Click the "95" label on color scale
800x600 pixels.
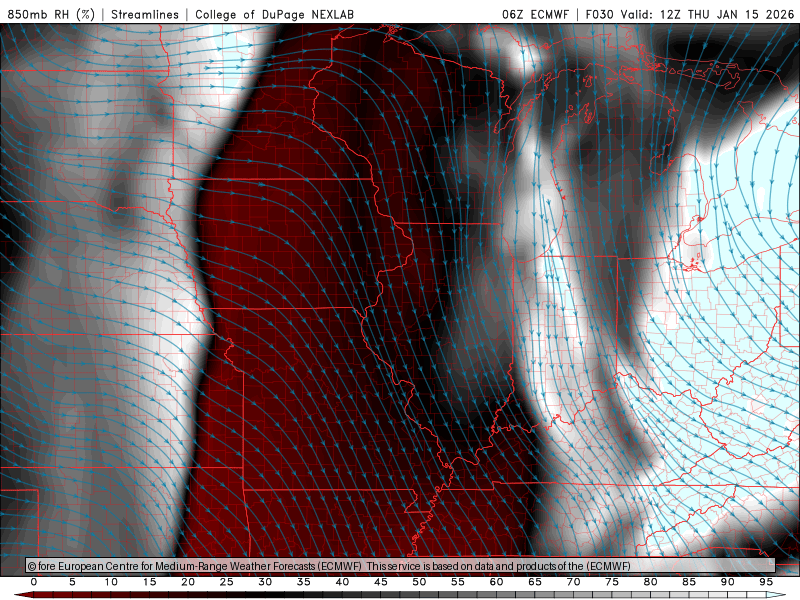766,582
